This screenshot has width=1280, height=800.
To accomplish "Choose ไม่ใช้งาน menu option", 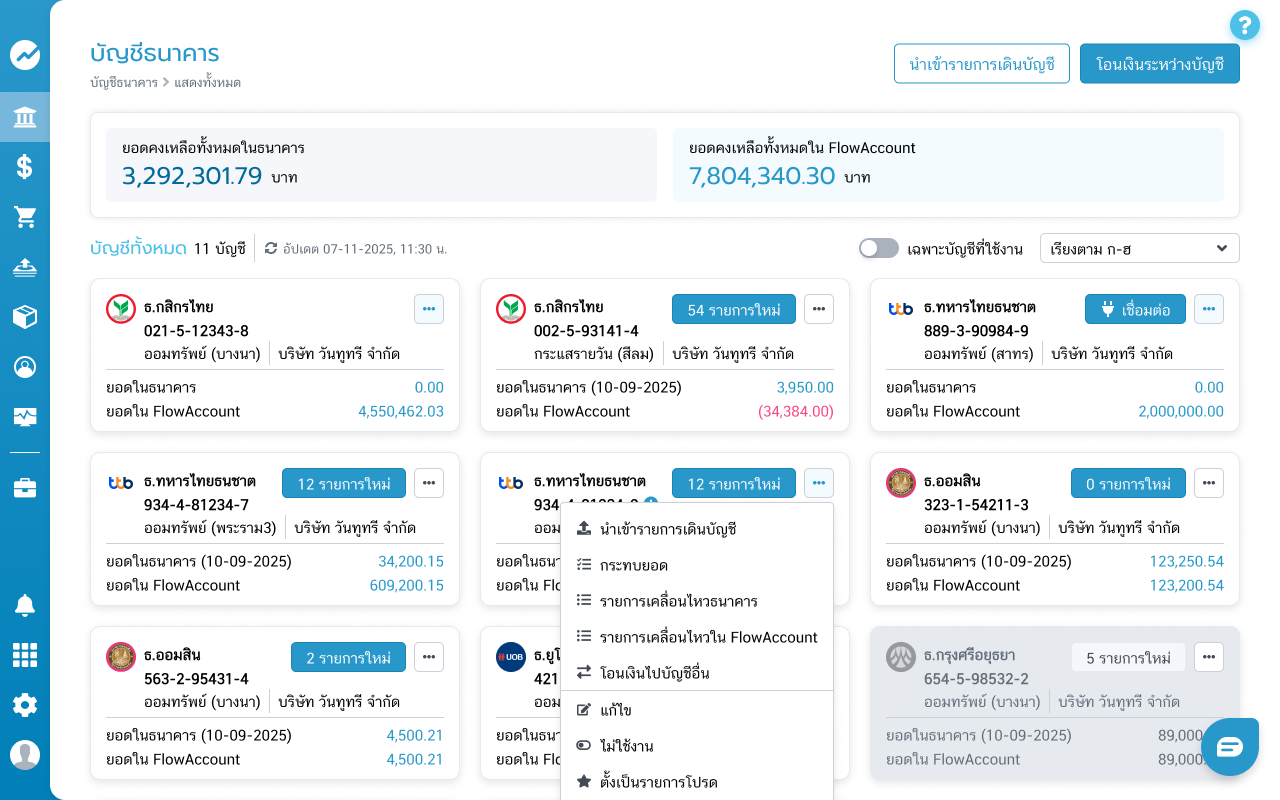I will pos(626,746).
